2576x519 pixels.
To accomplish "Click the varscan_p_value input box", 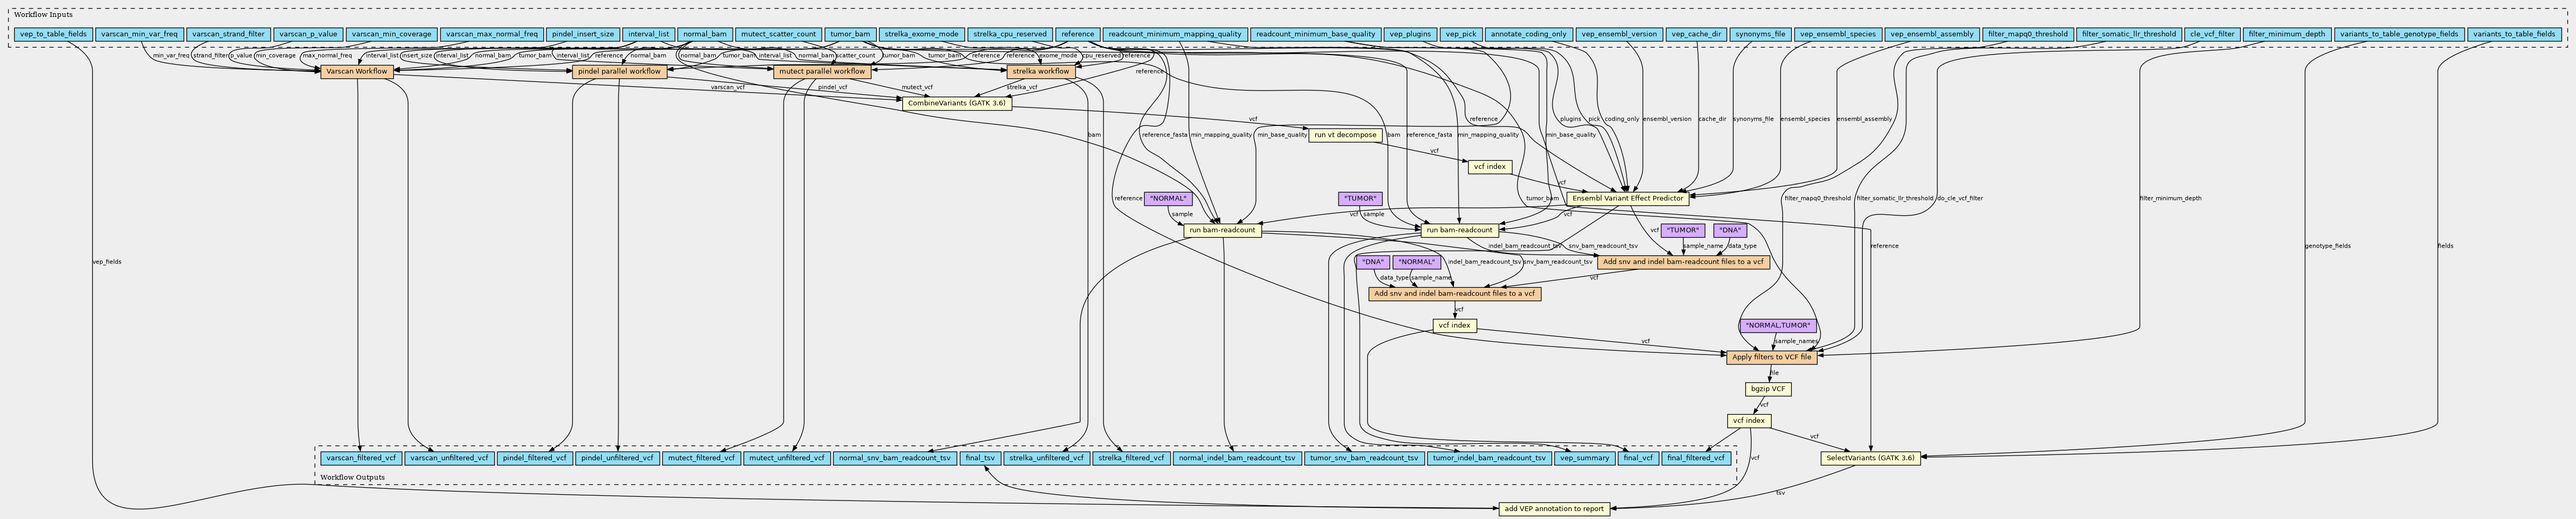I will [308, 34].
